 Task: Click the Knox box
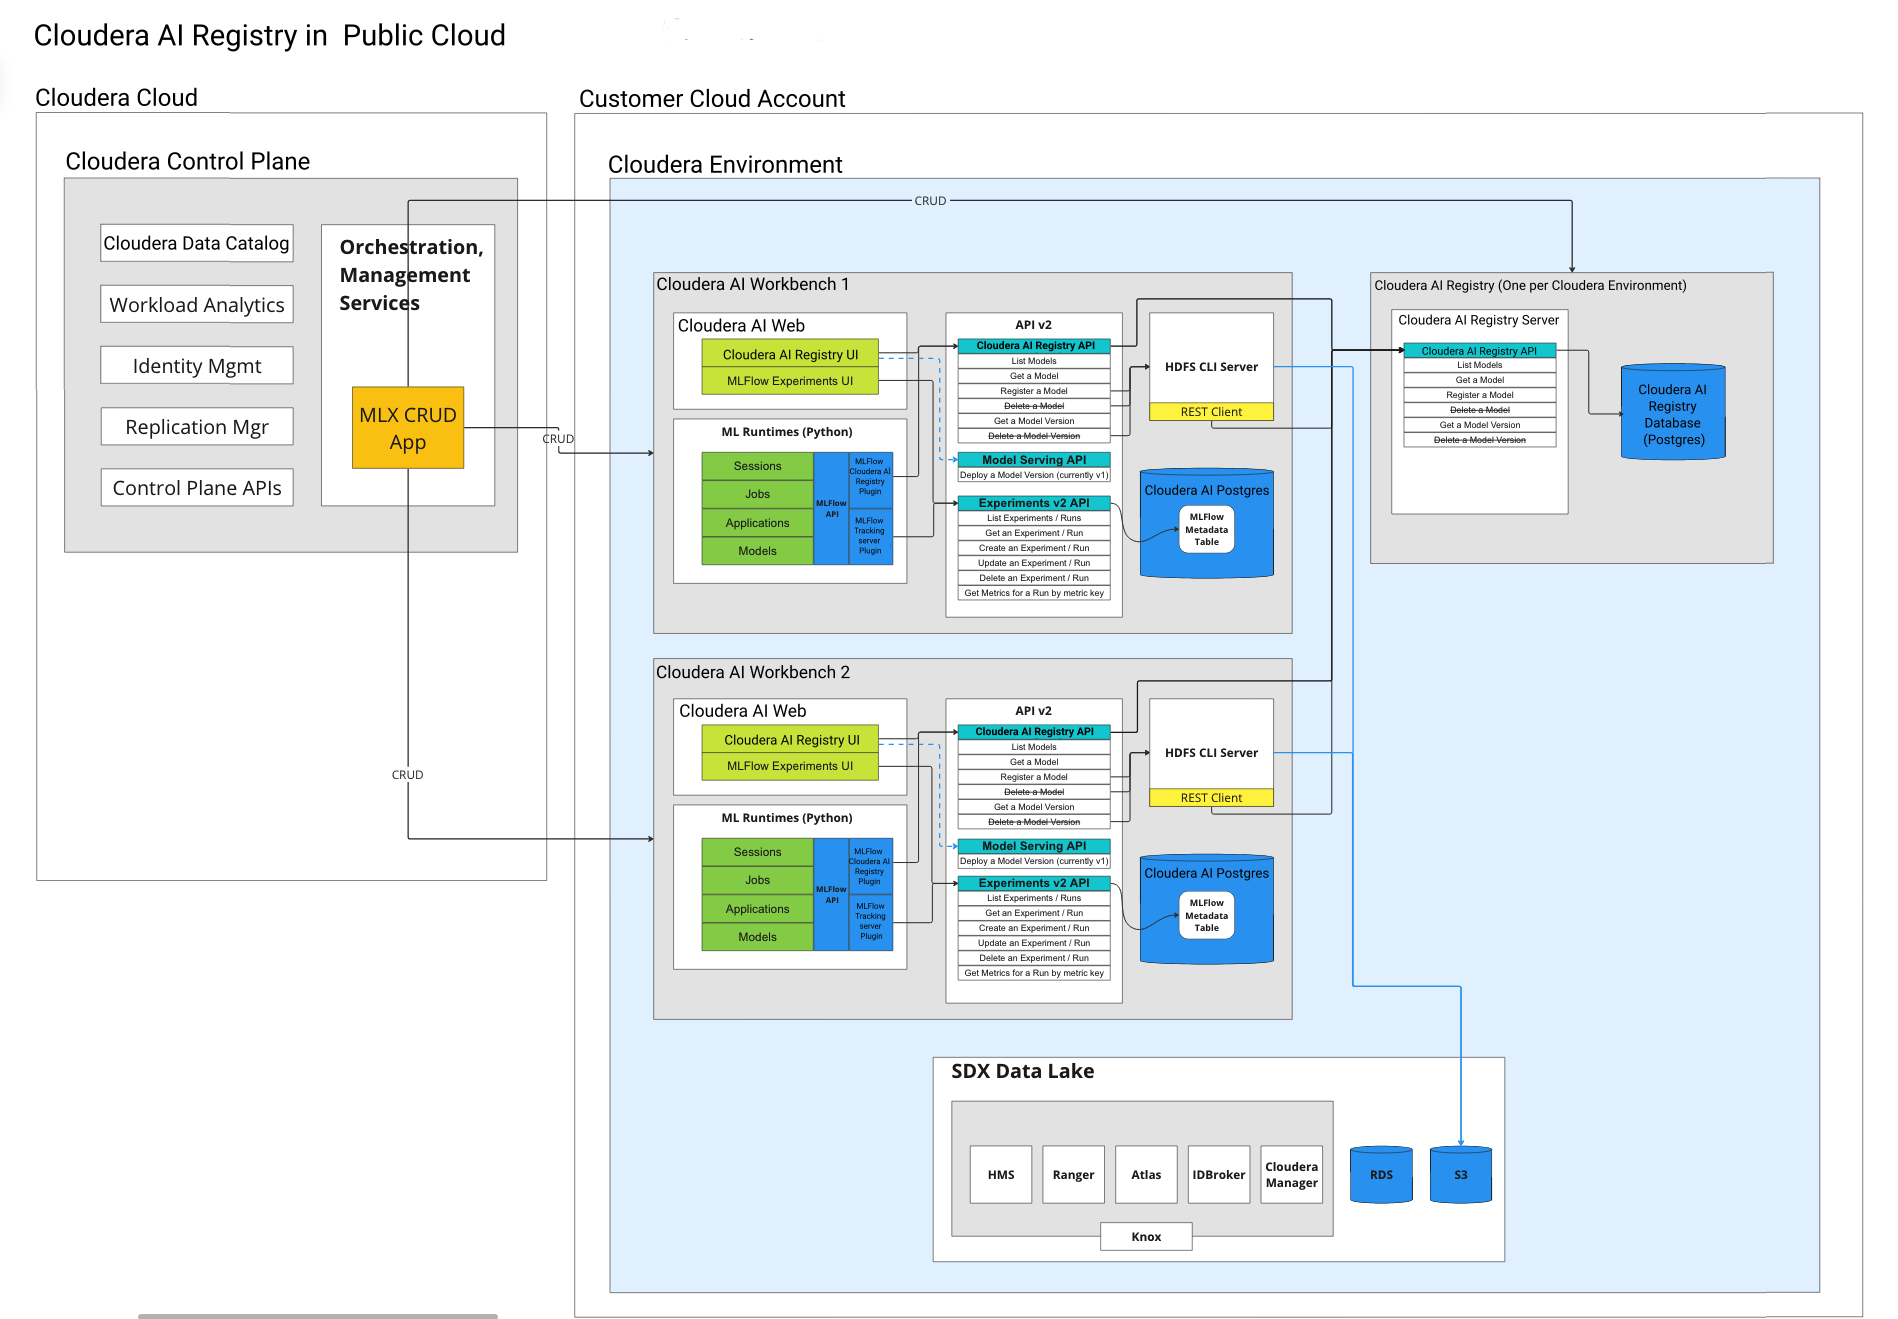coord(1146,1237)
